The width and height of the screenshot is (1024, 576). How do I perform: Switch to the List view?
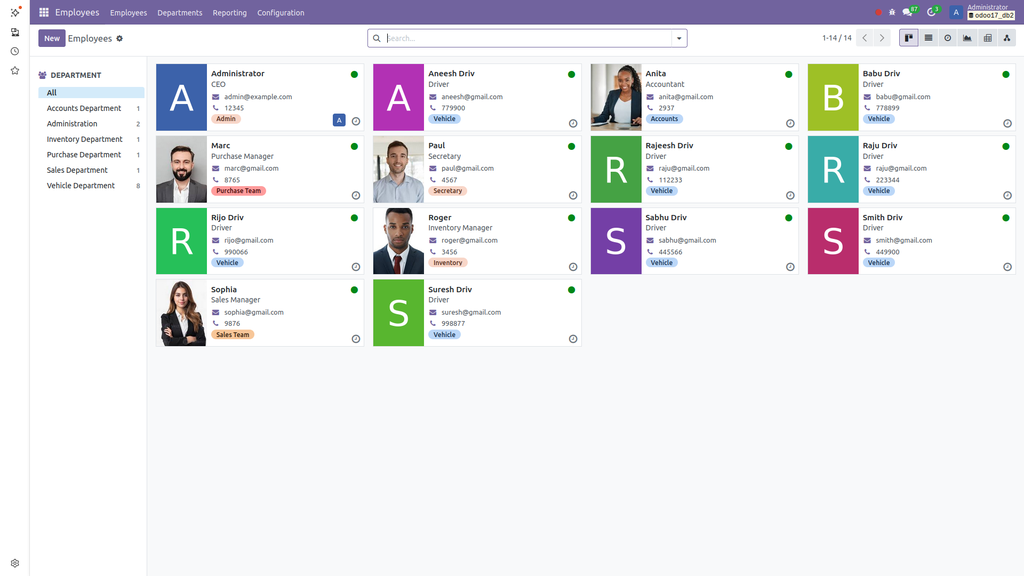pyautogui.click(x=929, y=38)
